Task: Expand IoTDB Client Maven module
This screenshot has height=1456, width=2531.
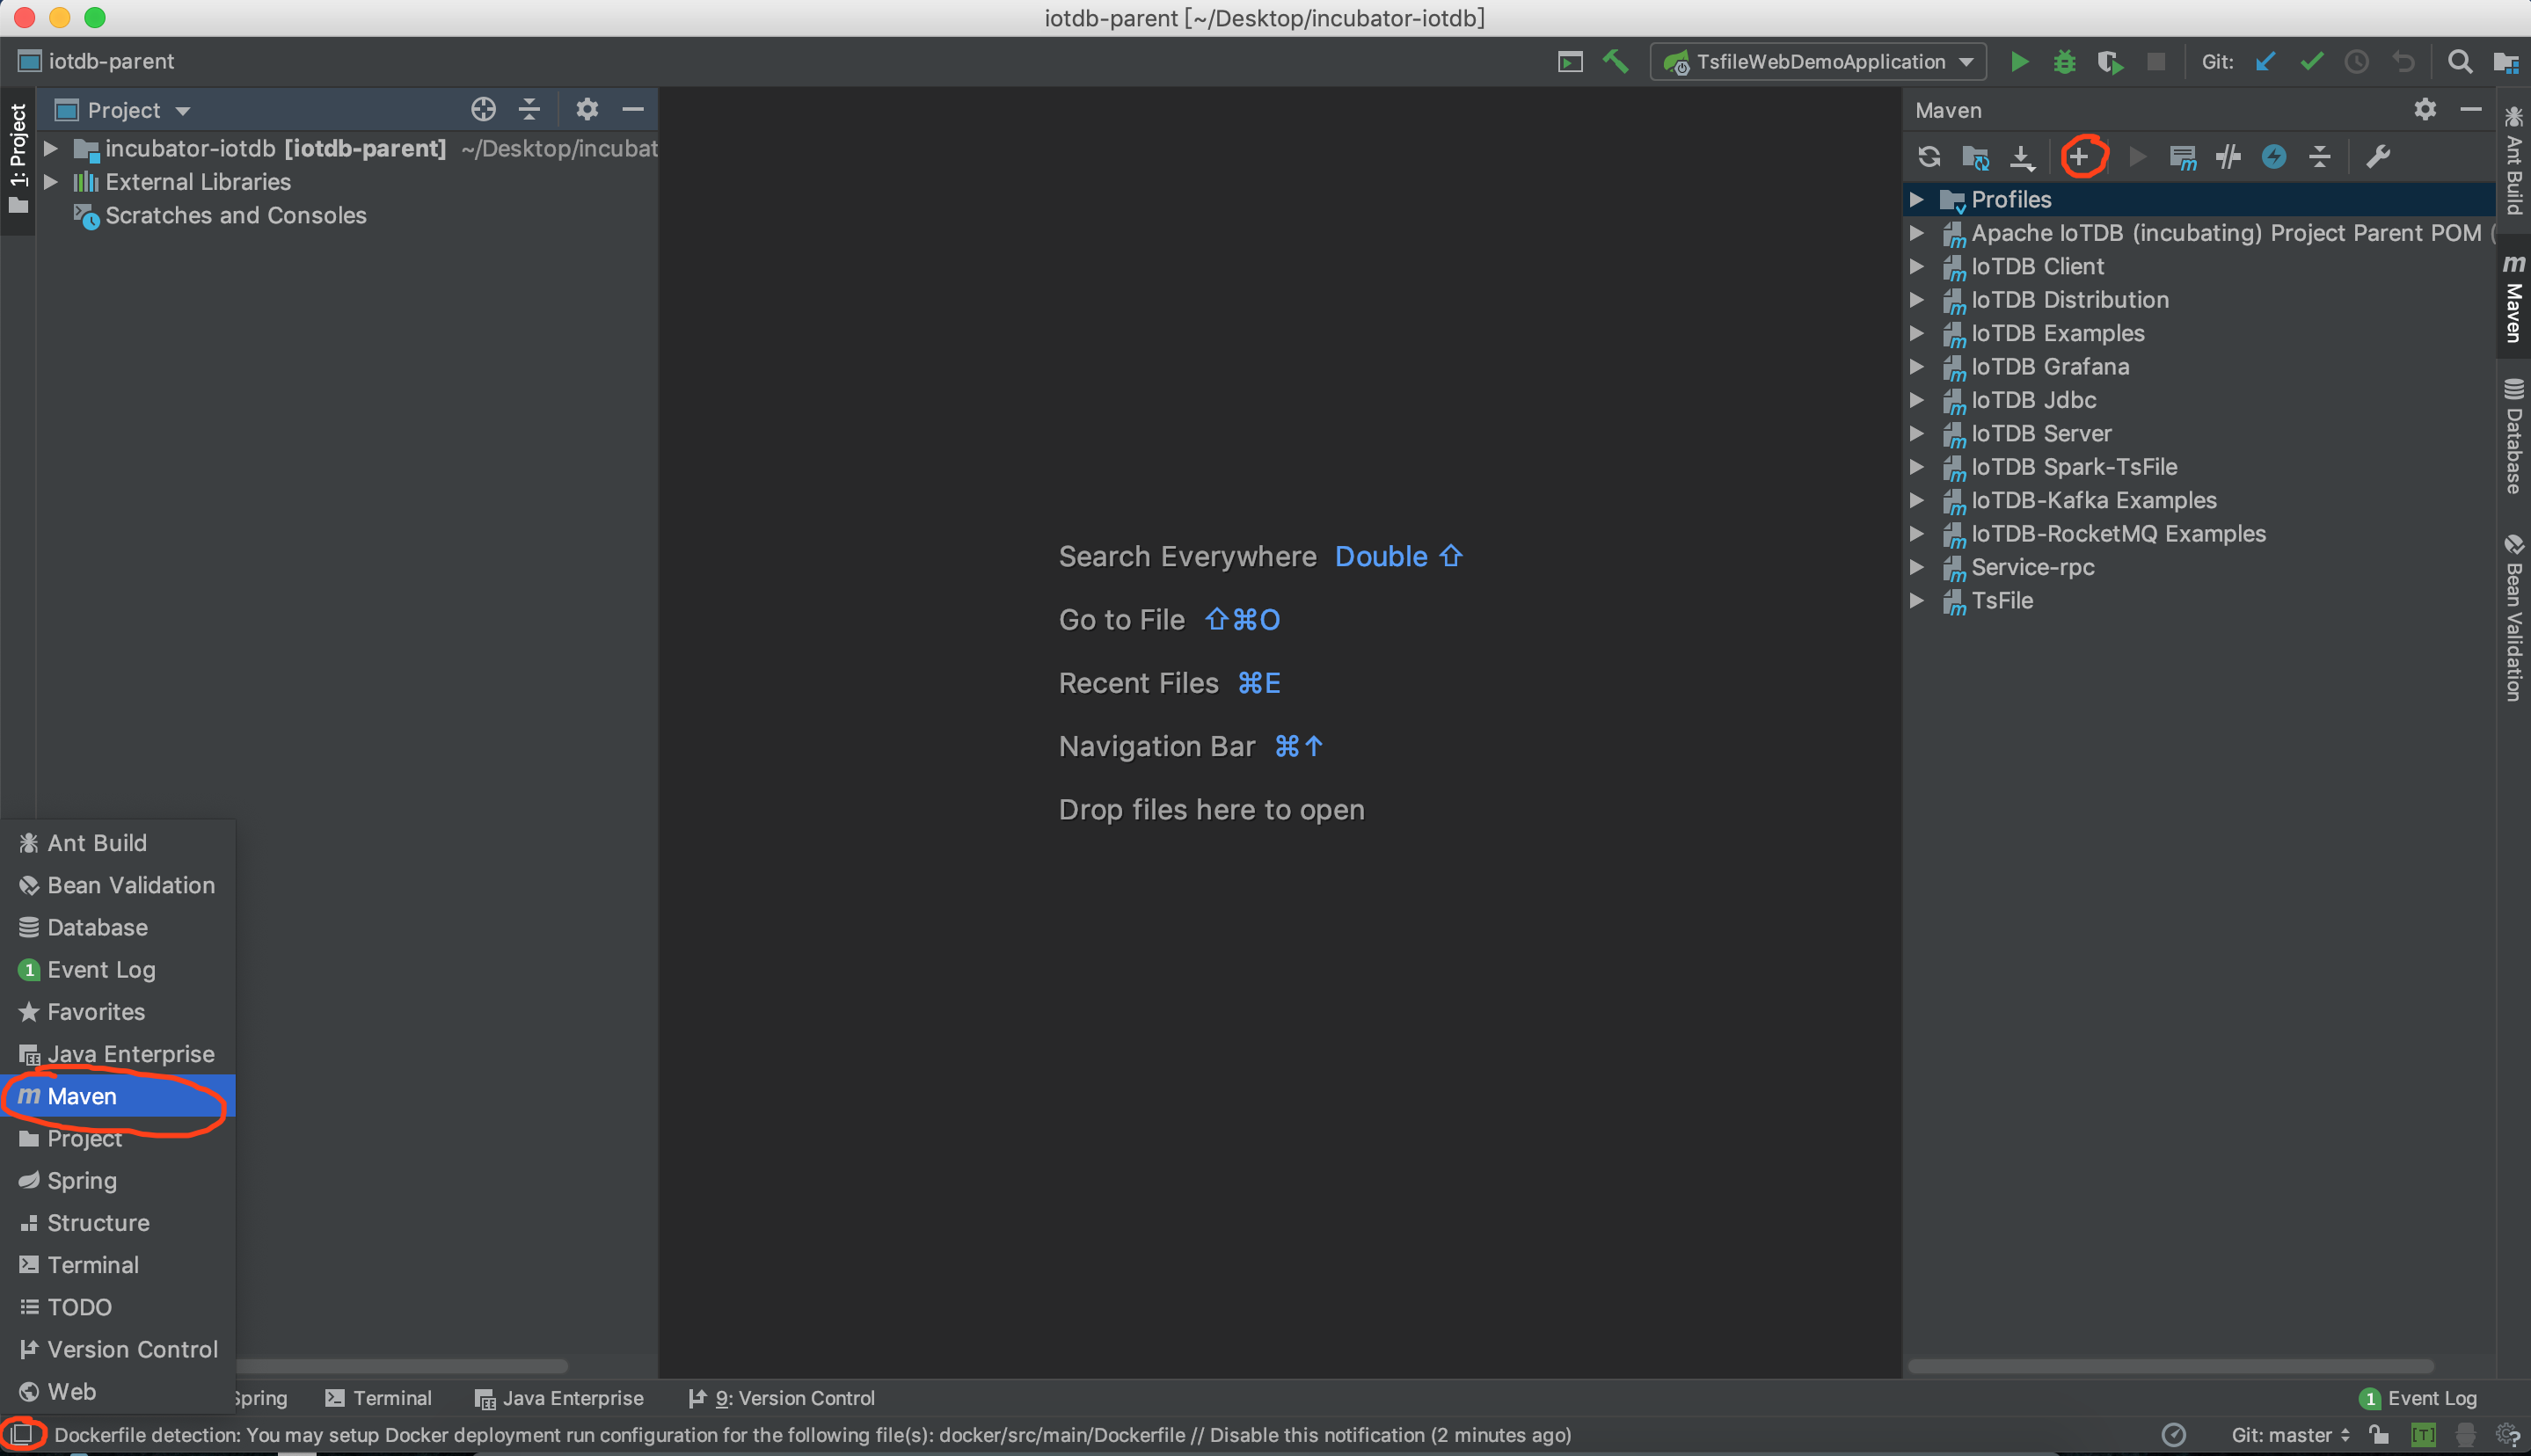Action: coord(1916,266)
